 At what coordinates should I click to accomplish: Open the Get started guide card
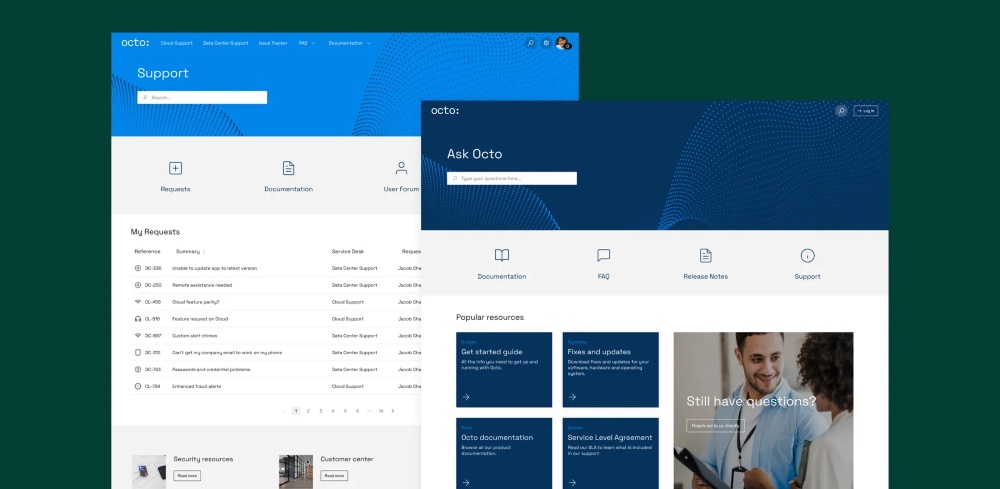(504, 370)
